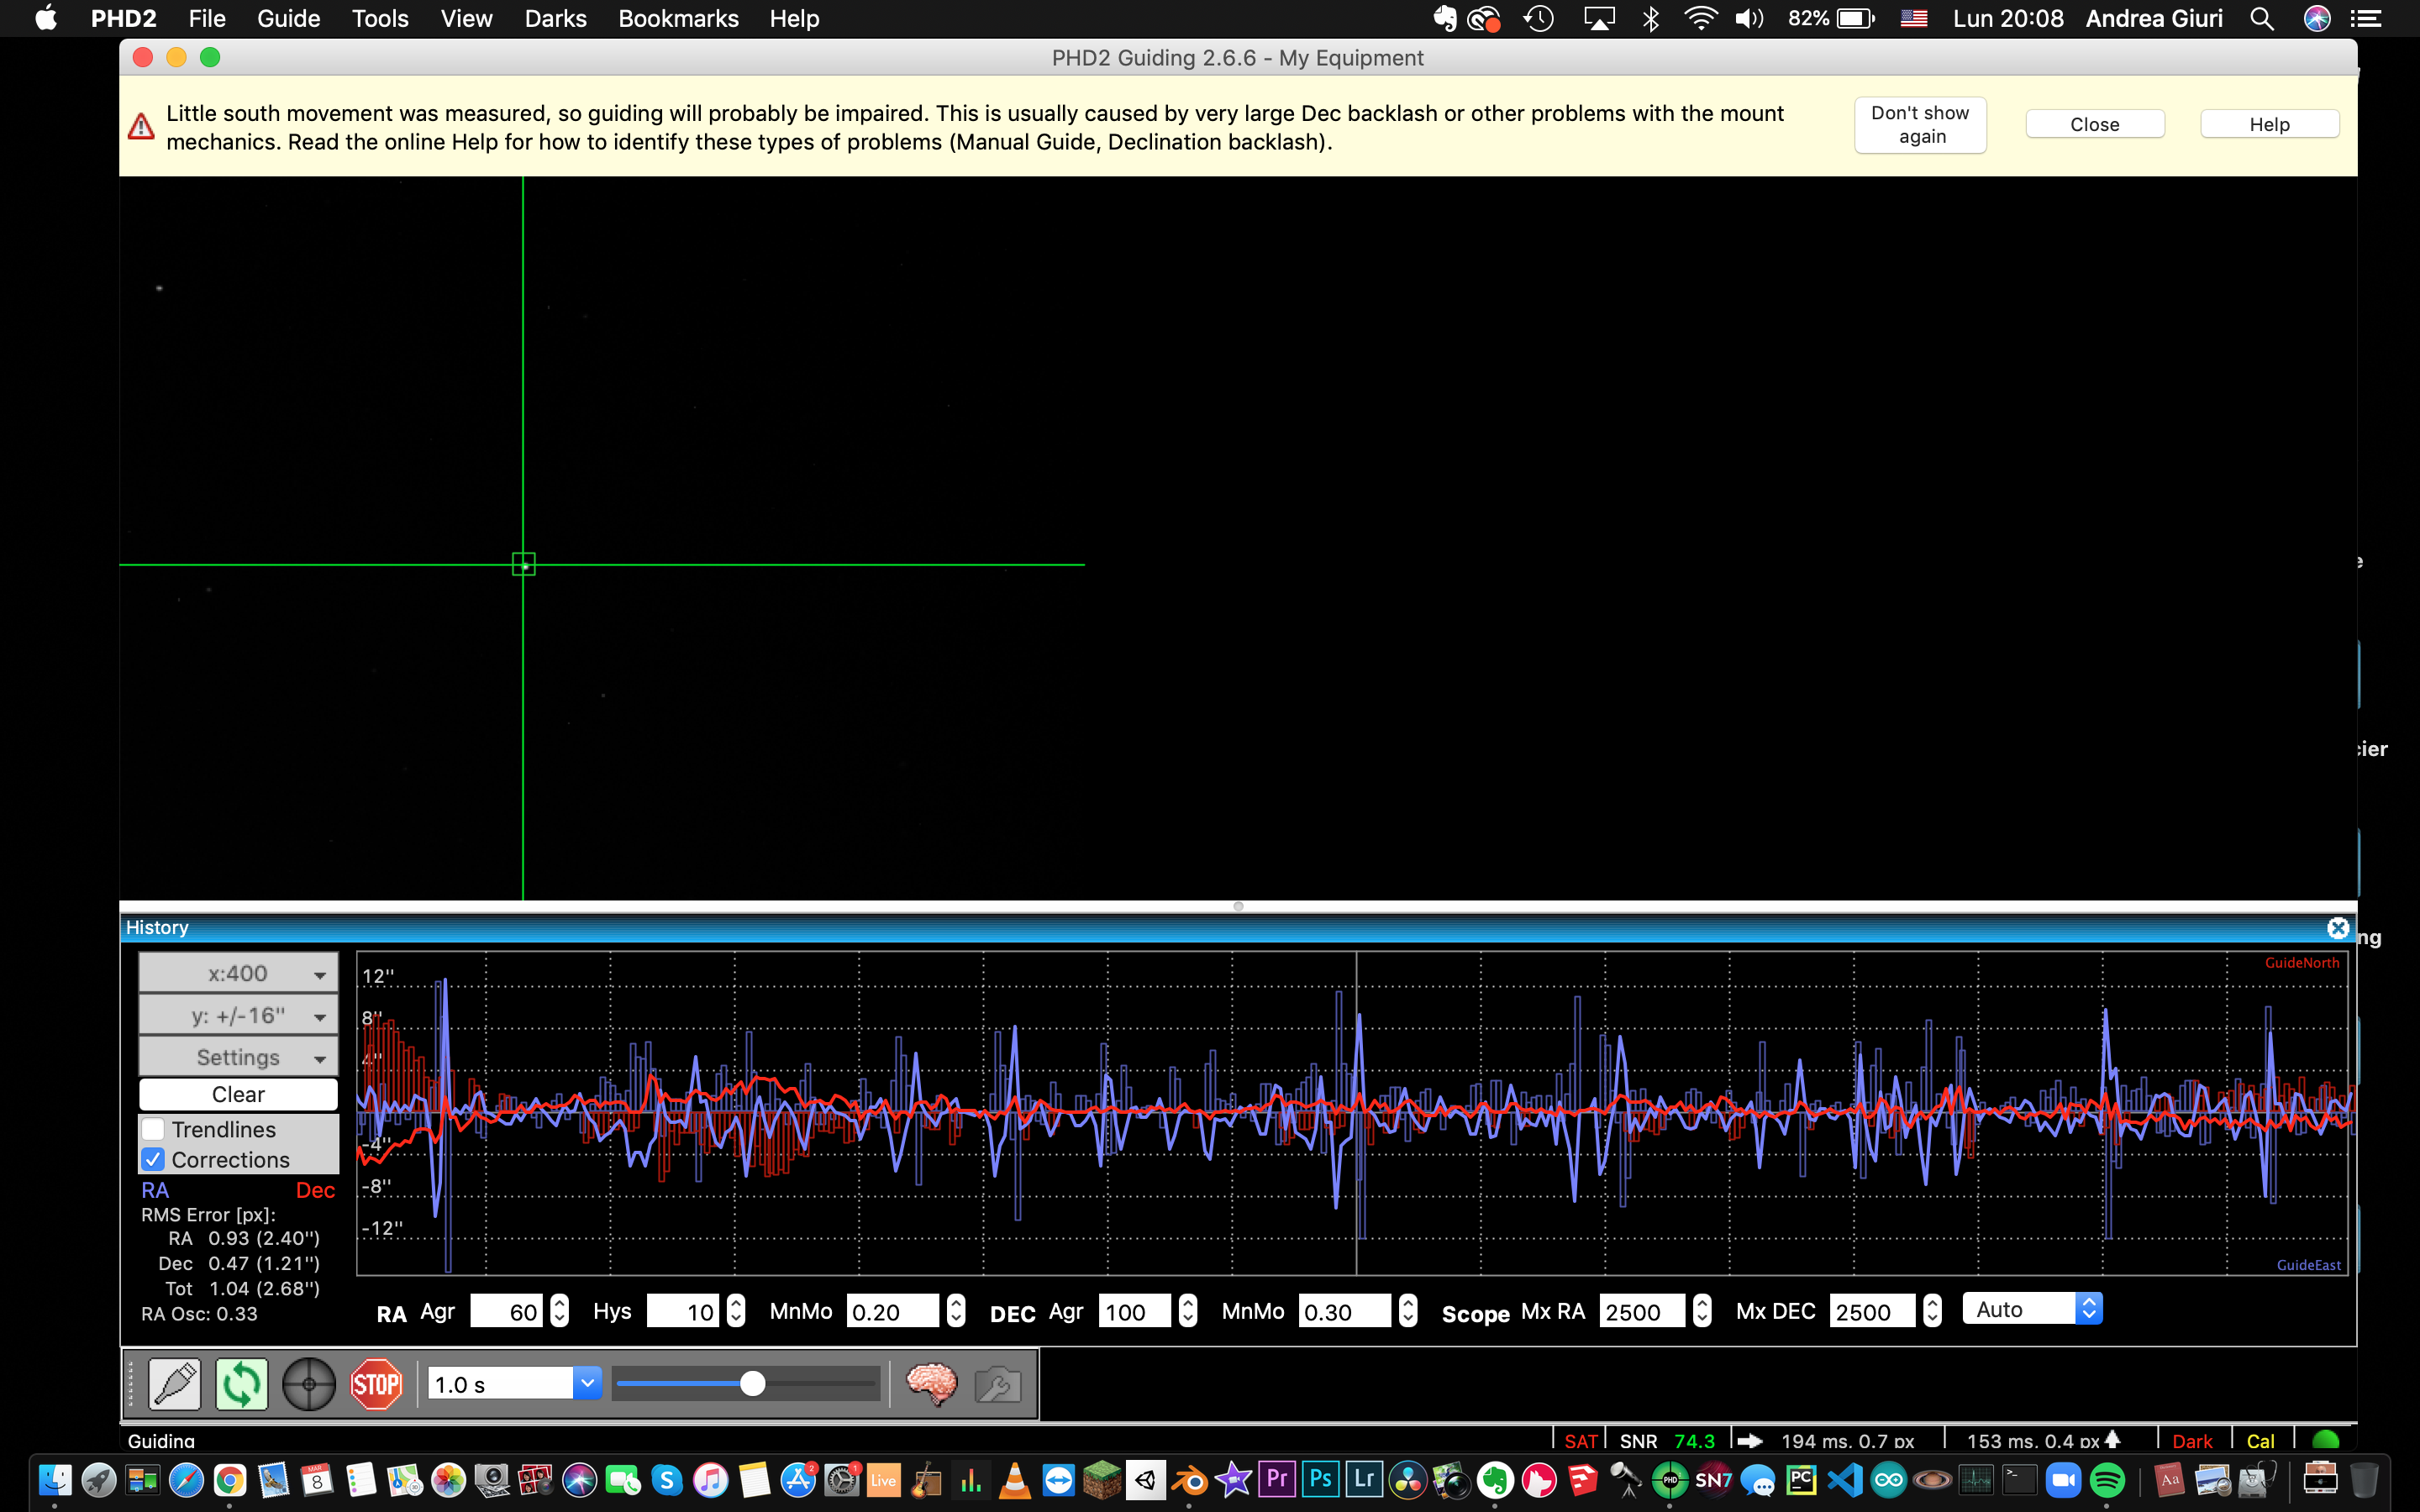Expand the y: +/-16" scale dropdown
This screenshot has height=1512, width=2420.
click(238, 1015)
